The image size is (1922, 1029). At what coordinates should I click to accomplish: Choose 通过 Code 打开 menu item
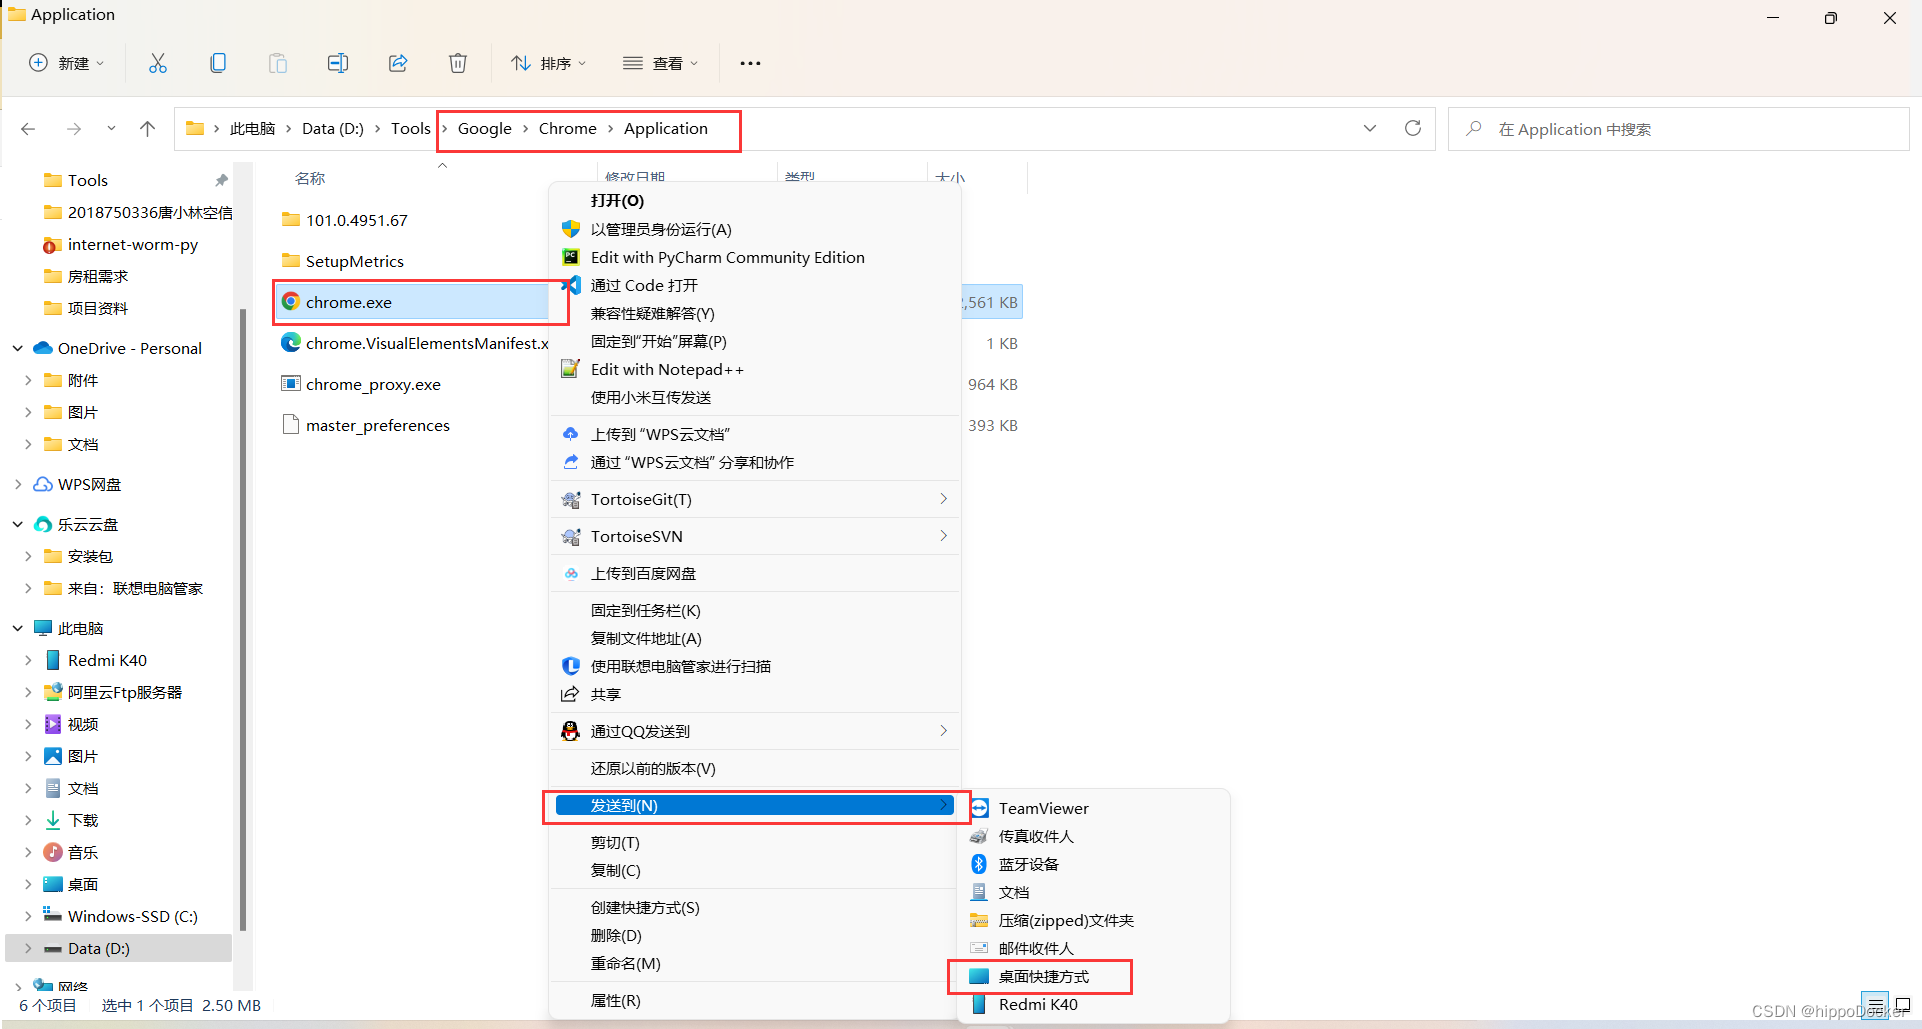[x=755, y=285]
